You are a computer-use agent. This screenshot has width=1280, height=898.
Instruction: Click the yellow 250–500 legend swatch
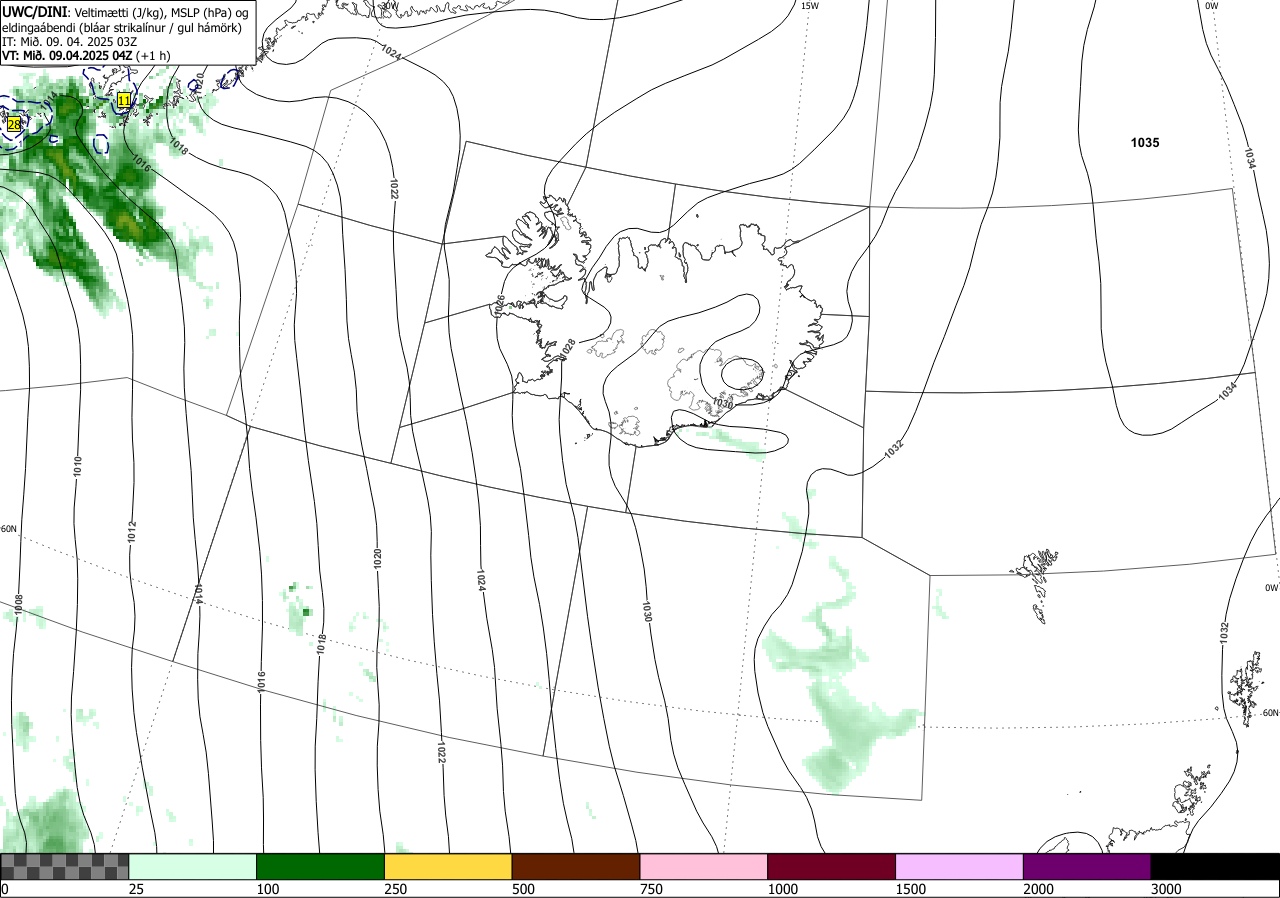tap(448, 866)
